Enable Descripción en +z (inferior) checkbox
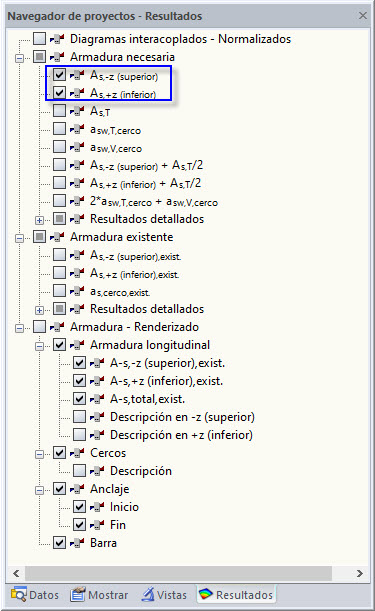Screen dimensions: 375x611 pyautogui.click(x=80, y=434)
